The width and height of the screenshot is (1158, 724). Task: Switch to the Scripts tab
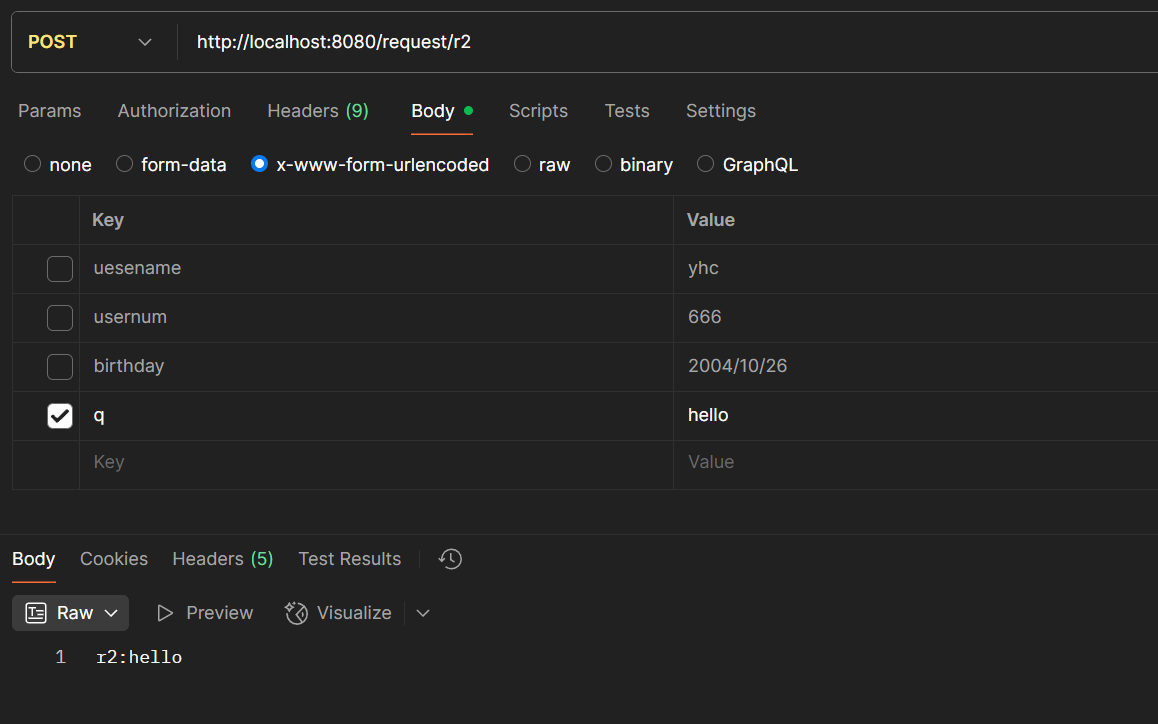click(x=538, y=111)
